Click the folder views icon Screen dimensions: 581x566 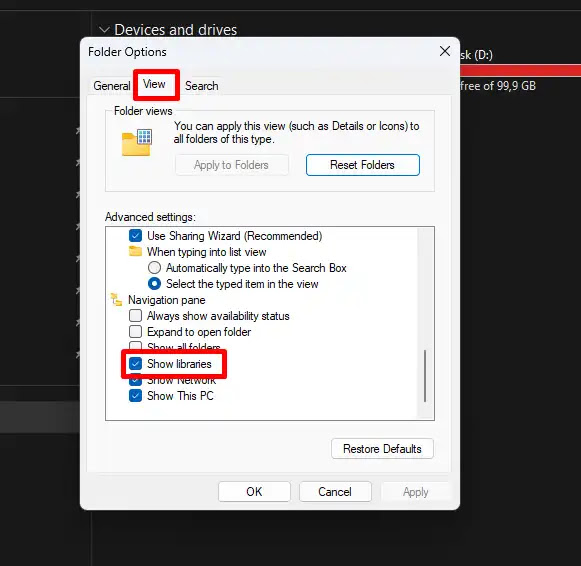coord(137,142)
